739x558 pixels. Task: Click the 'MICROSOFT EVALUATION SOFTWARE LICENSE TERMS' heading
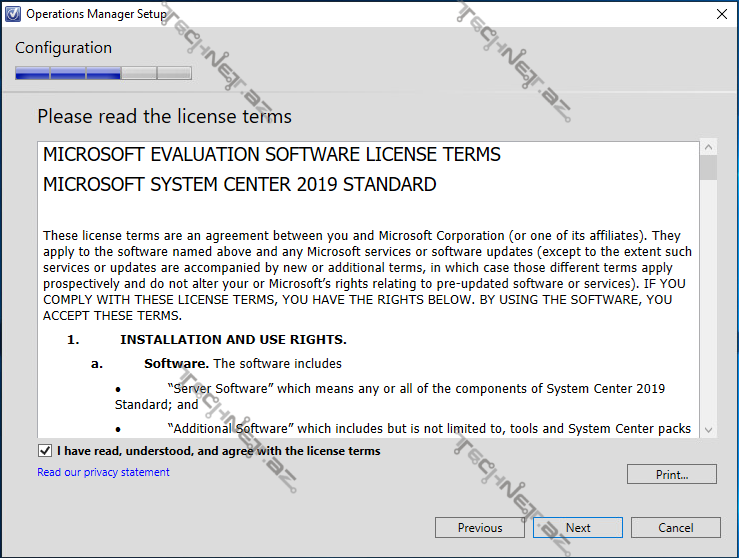272,155
